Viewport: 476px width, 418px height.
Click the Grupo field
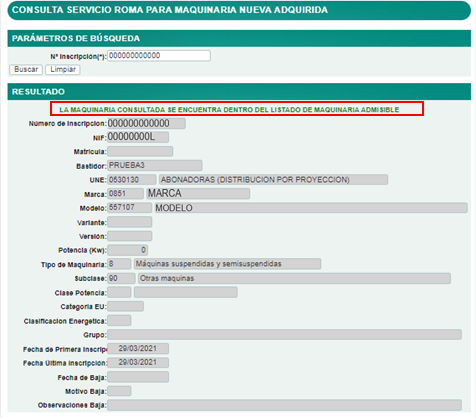[x=284, y=335]
